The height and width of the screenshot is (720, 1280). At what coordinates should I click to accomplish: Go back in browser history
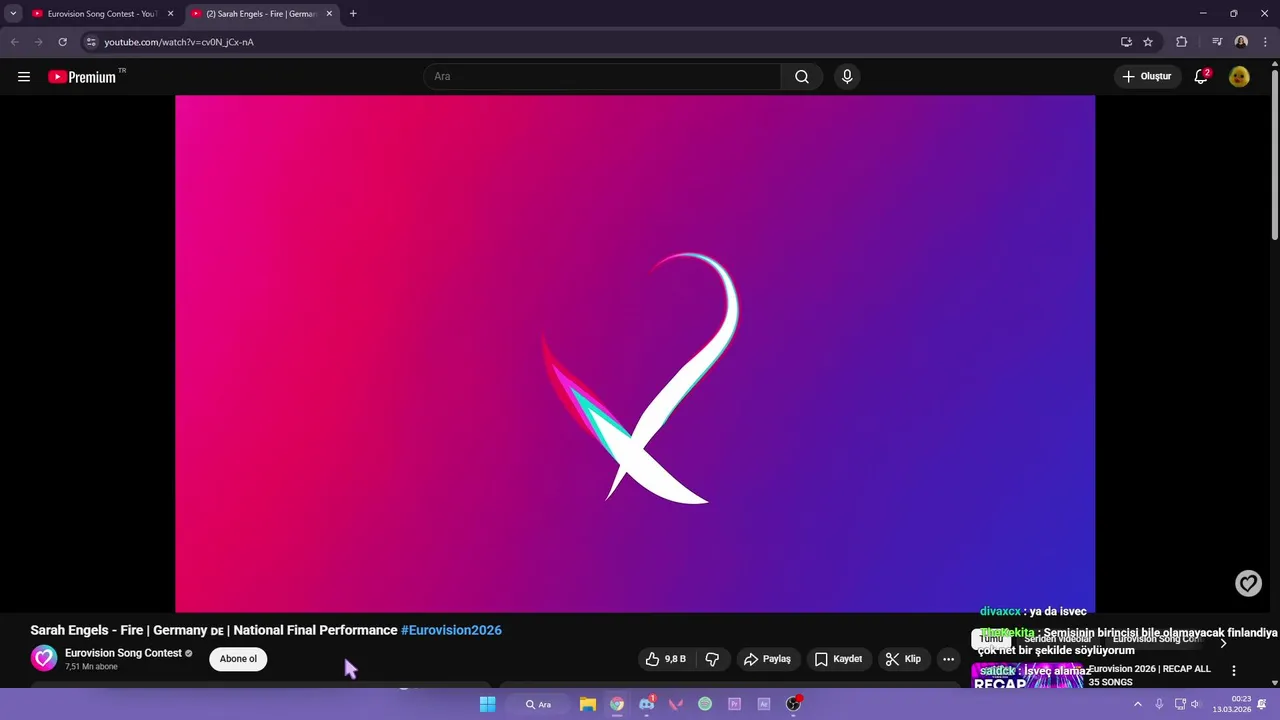[15, 42]
